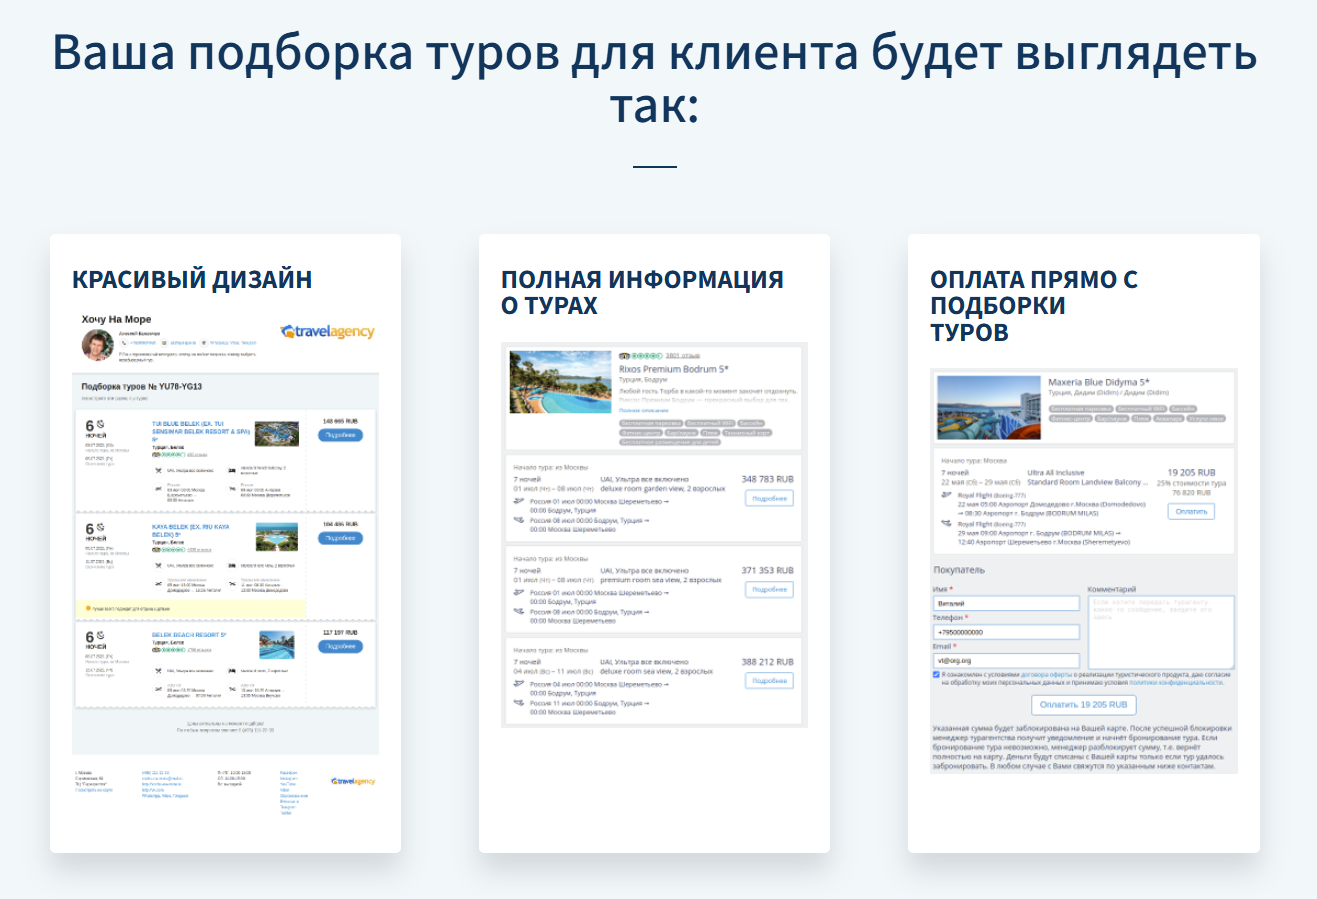Screen dimensions: 1317x899
Task: Click the heading Подборка туров № YU78-YG13
Action: pos(142,386)
